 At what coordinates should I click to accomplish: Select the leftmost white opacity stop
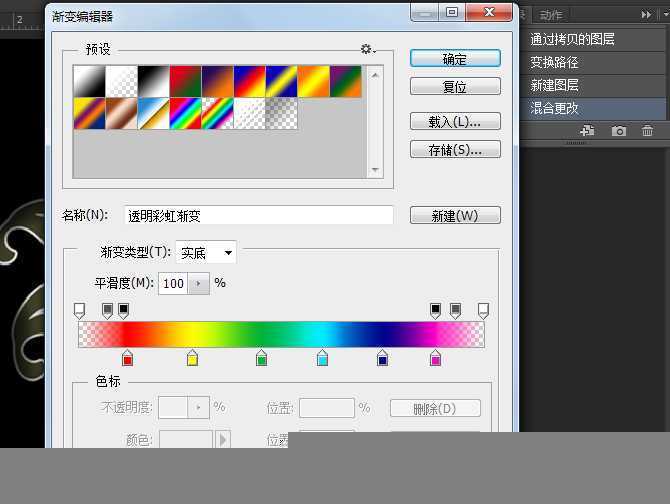79,311
